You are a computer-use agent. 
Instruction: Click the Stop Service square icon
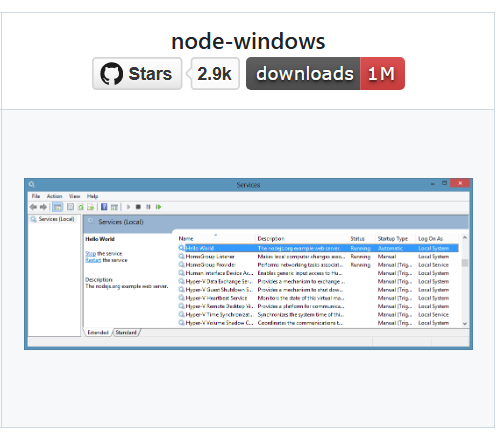coord(138,207)
